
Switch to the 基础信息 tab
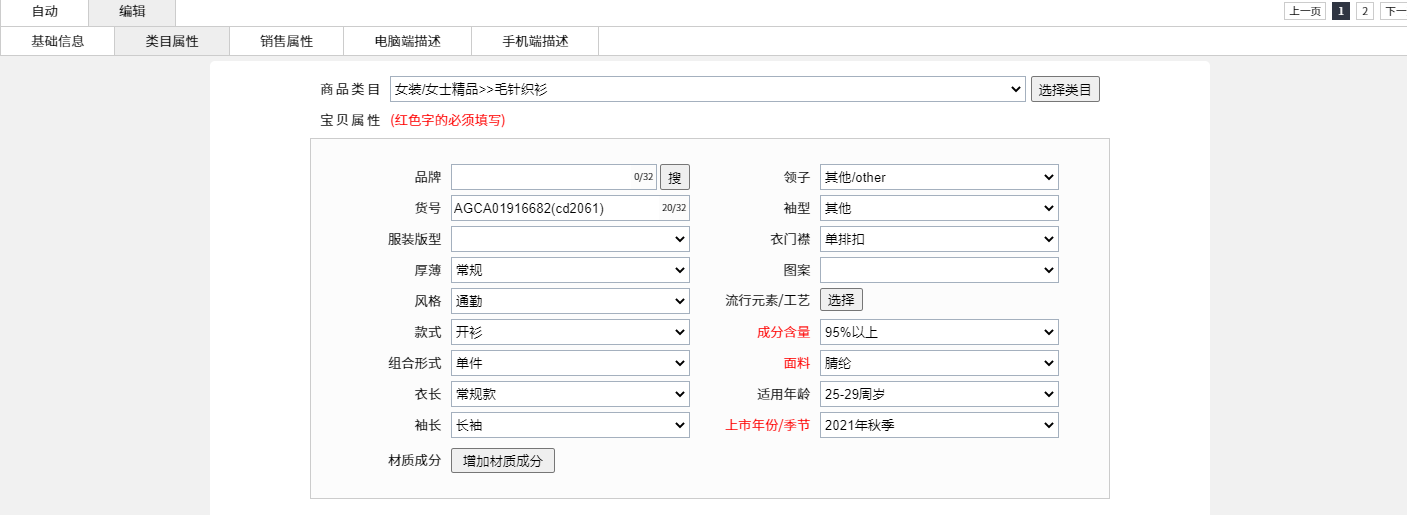(x=58, y=42)
